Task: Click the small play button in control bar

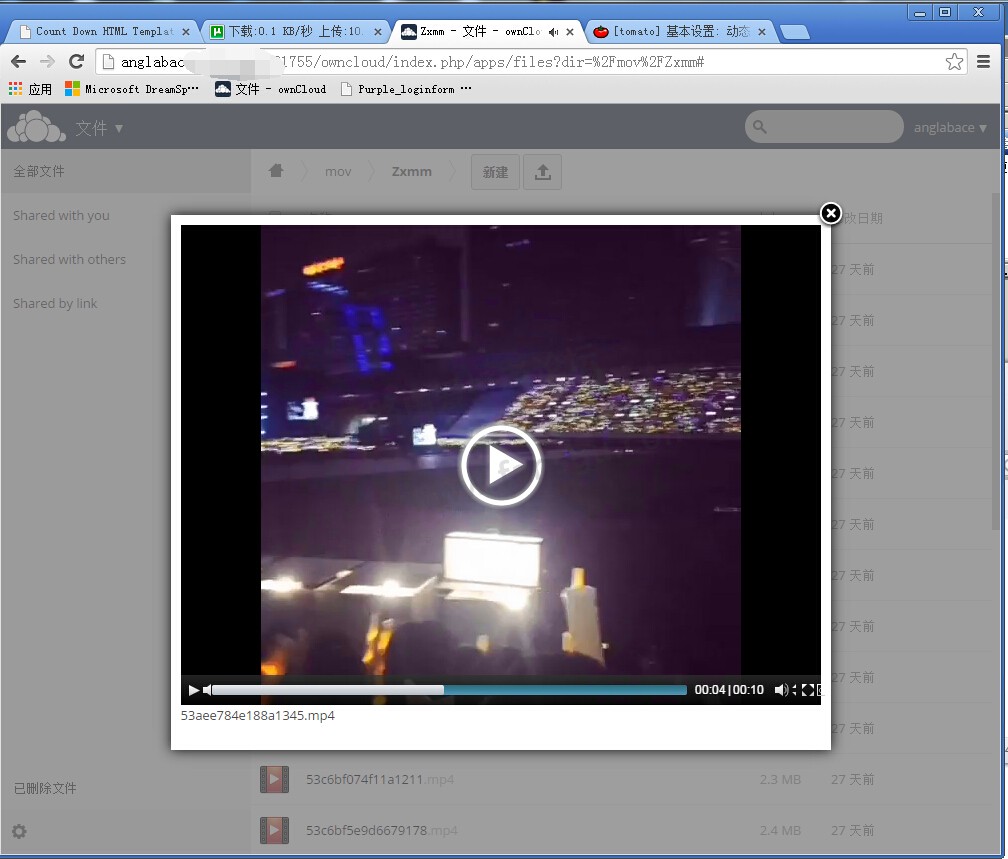Action: coord(194,690)
